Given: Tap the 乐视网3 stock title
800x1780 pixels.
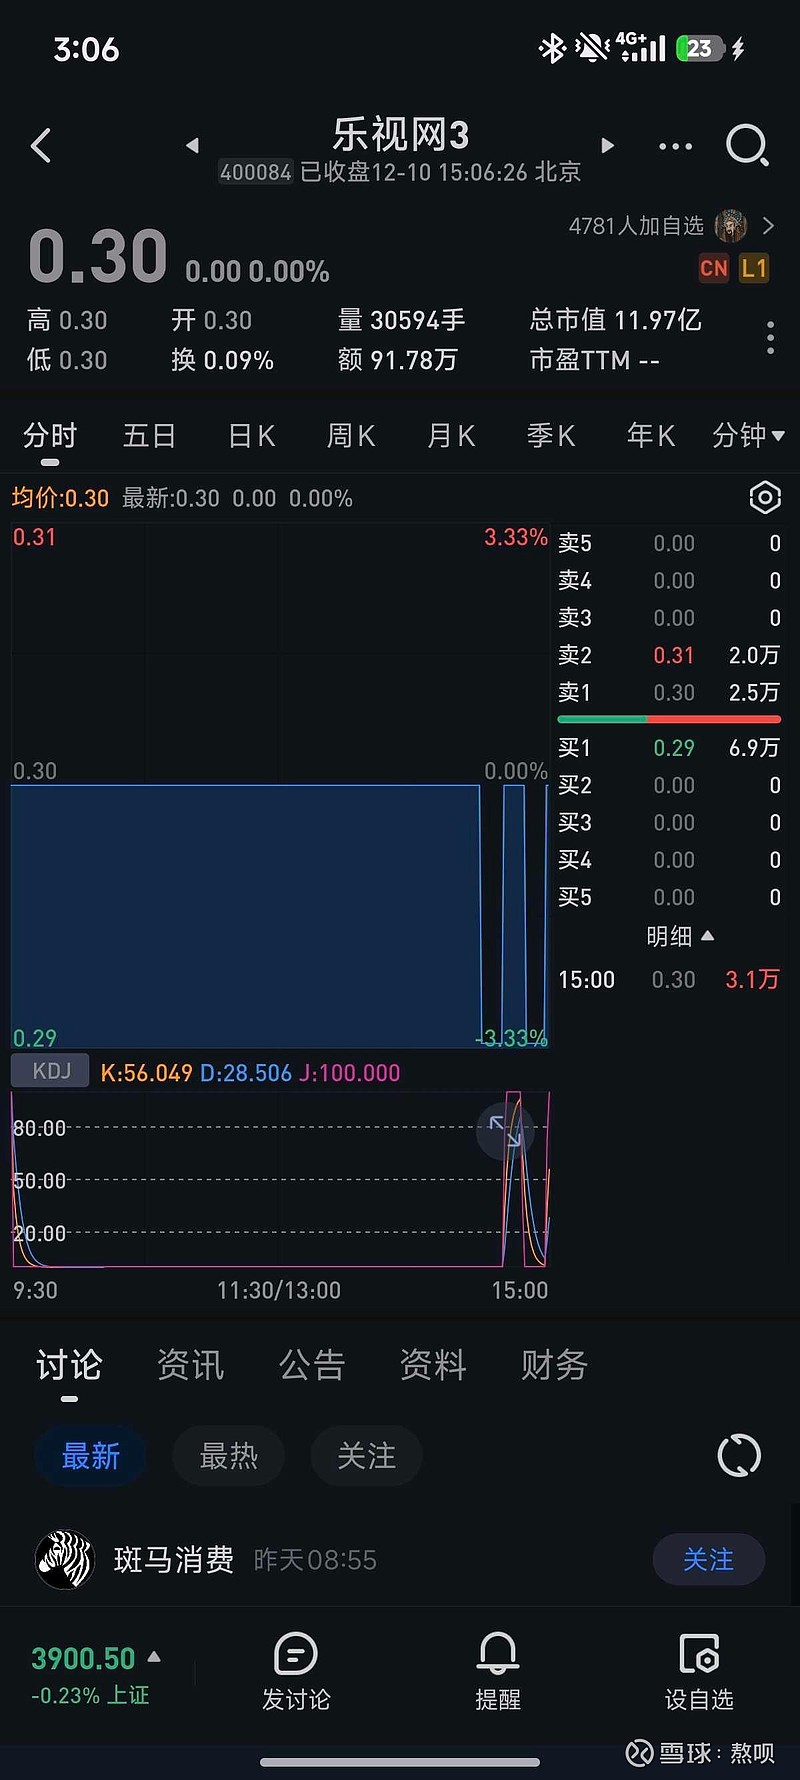Looking at the screenshot, I should pyautogui.click(x=401, y=134).
